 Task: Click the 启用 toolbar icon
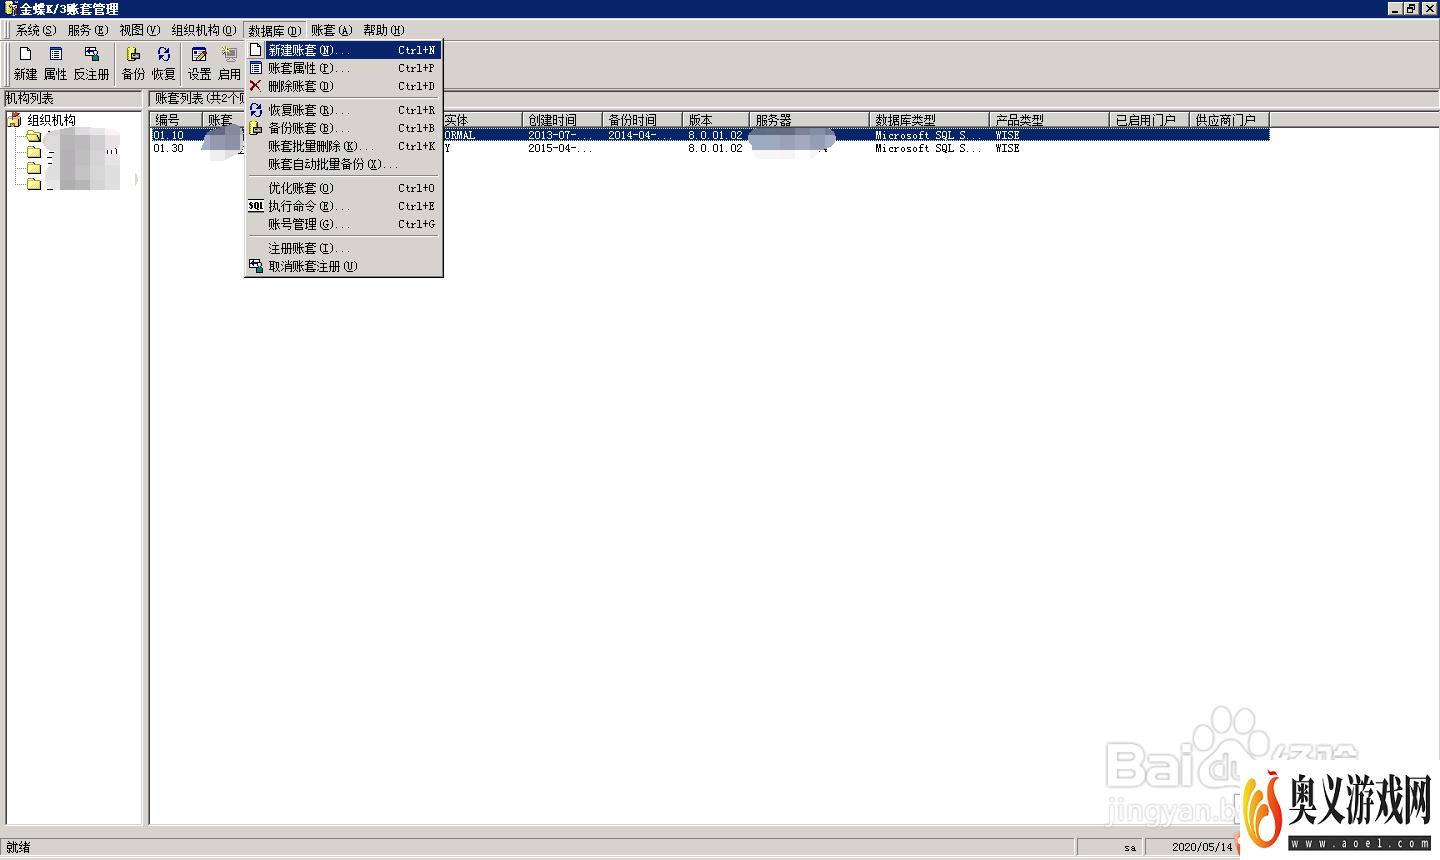click(x=230, y=62)
